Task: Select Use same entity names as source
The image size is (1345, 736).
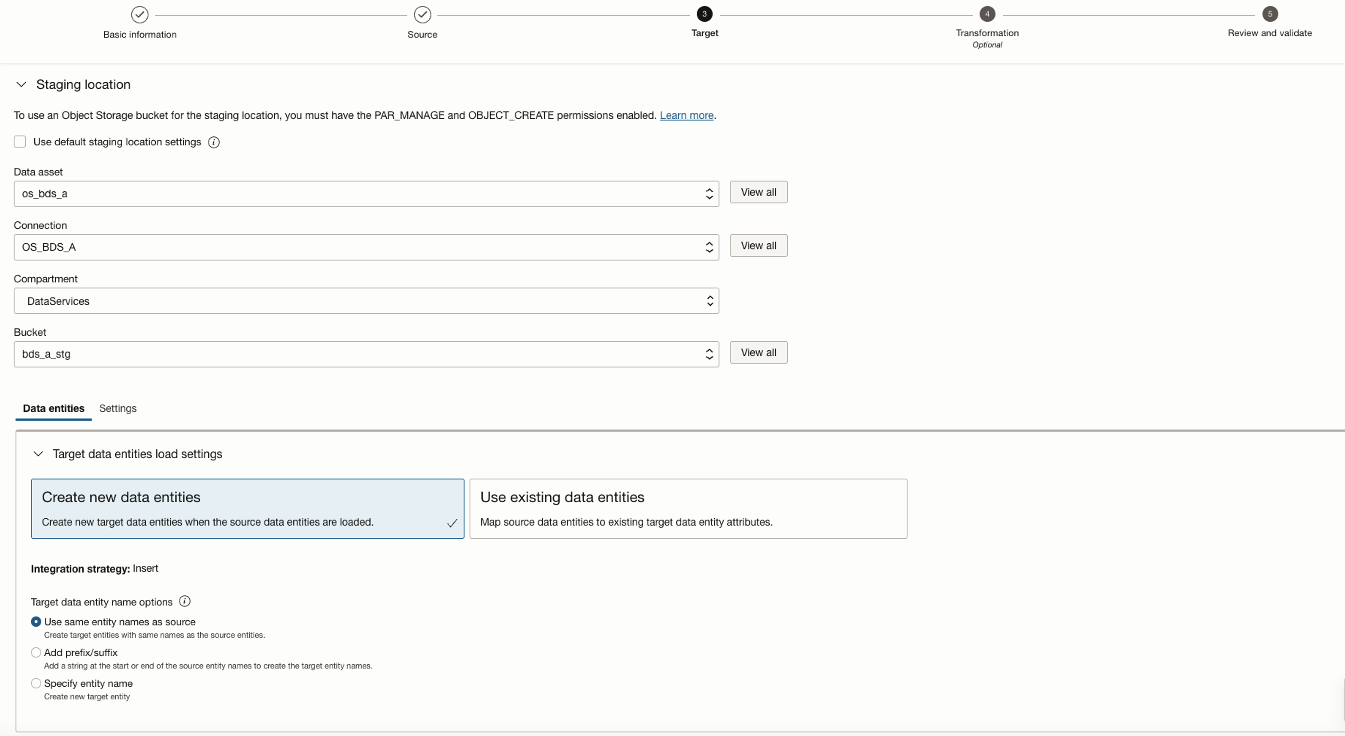Action: 37,622
